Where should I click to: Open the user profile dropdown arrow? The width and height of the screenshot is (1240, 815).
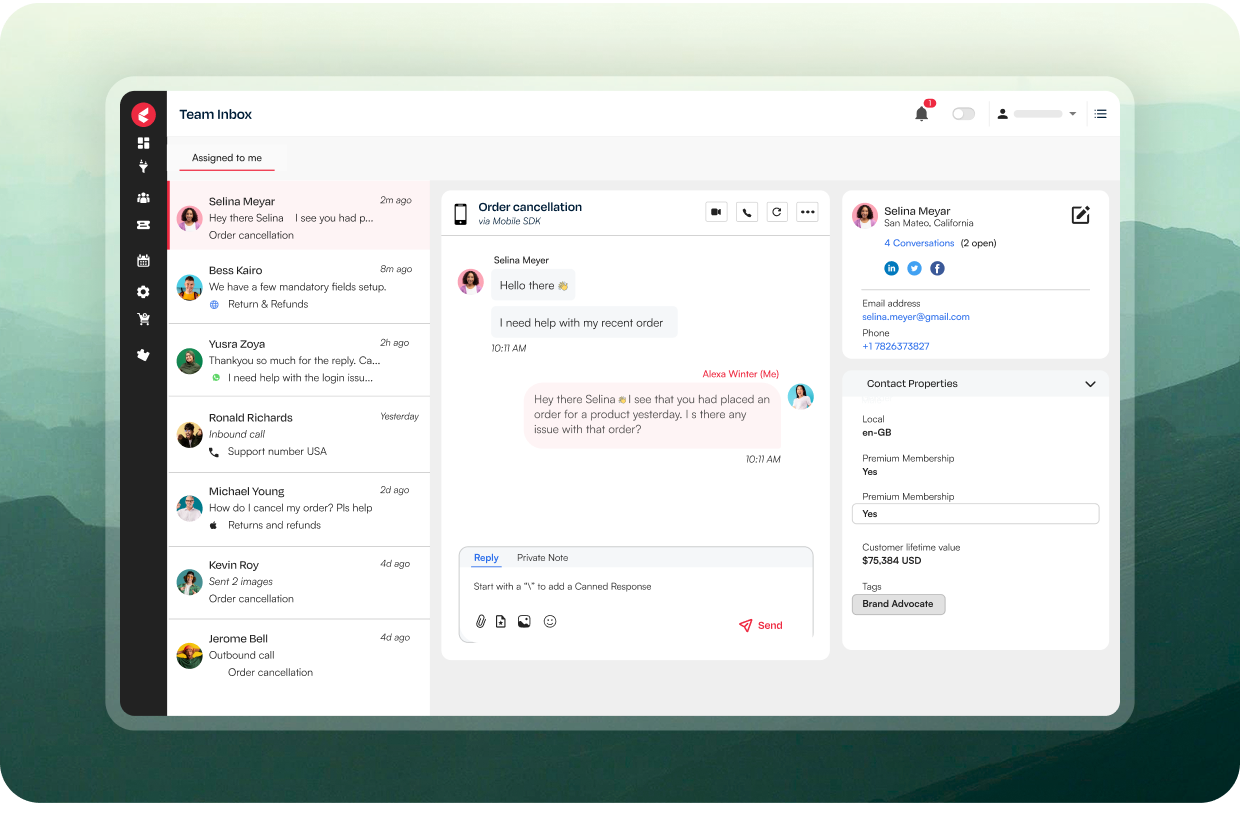(1073, 114)
